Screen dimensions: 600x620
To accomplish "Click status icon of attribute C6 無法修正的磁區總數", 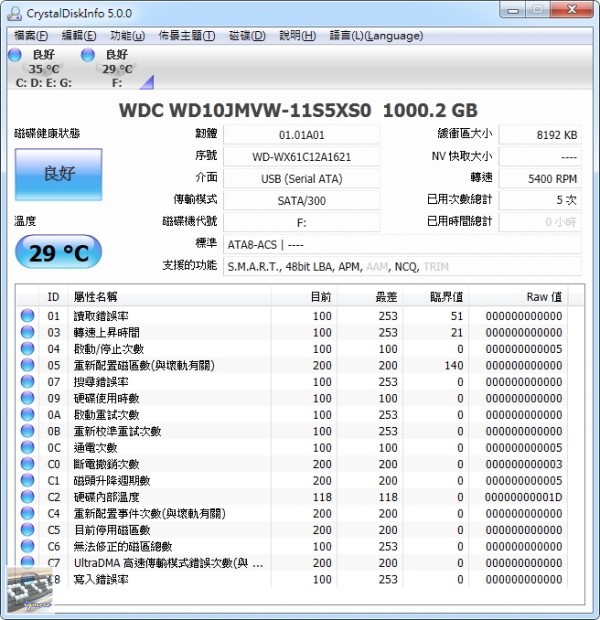I will (x=27, y=546).
